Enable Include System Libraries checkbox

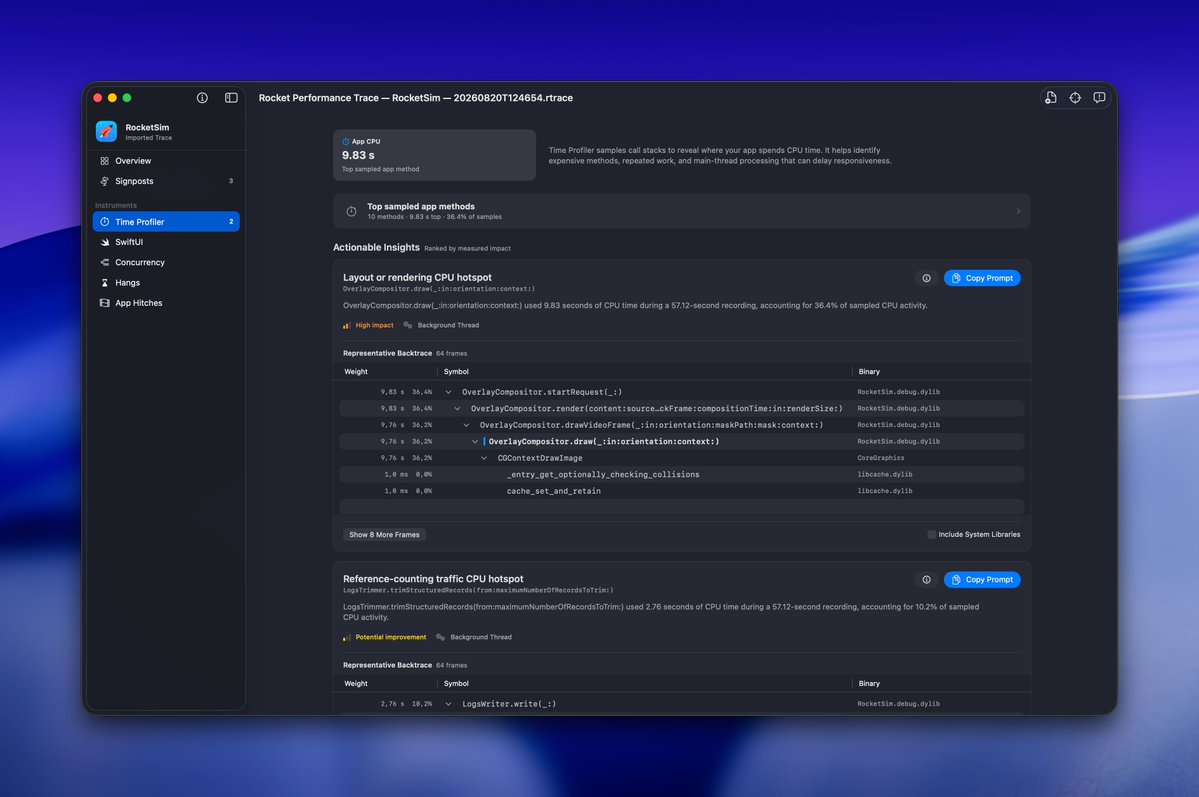click(931, 535)
